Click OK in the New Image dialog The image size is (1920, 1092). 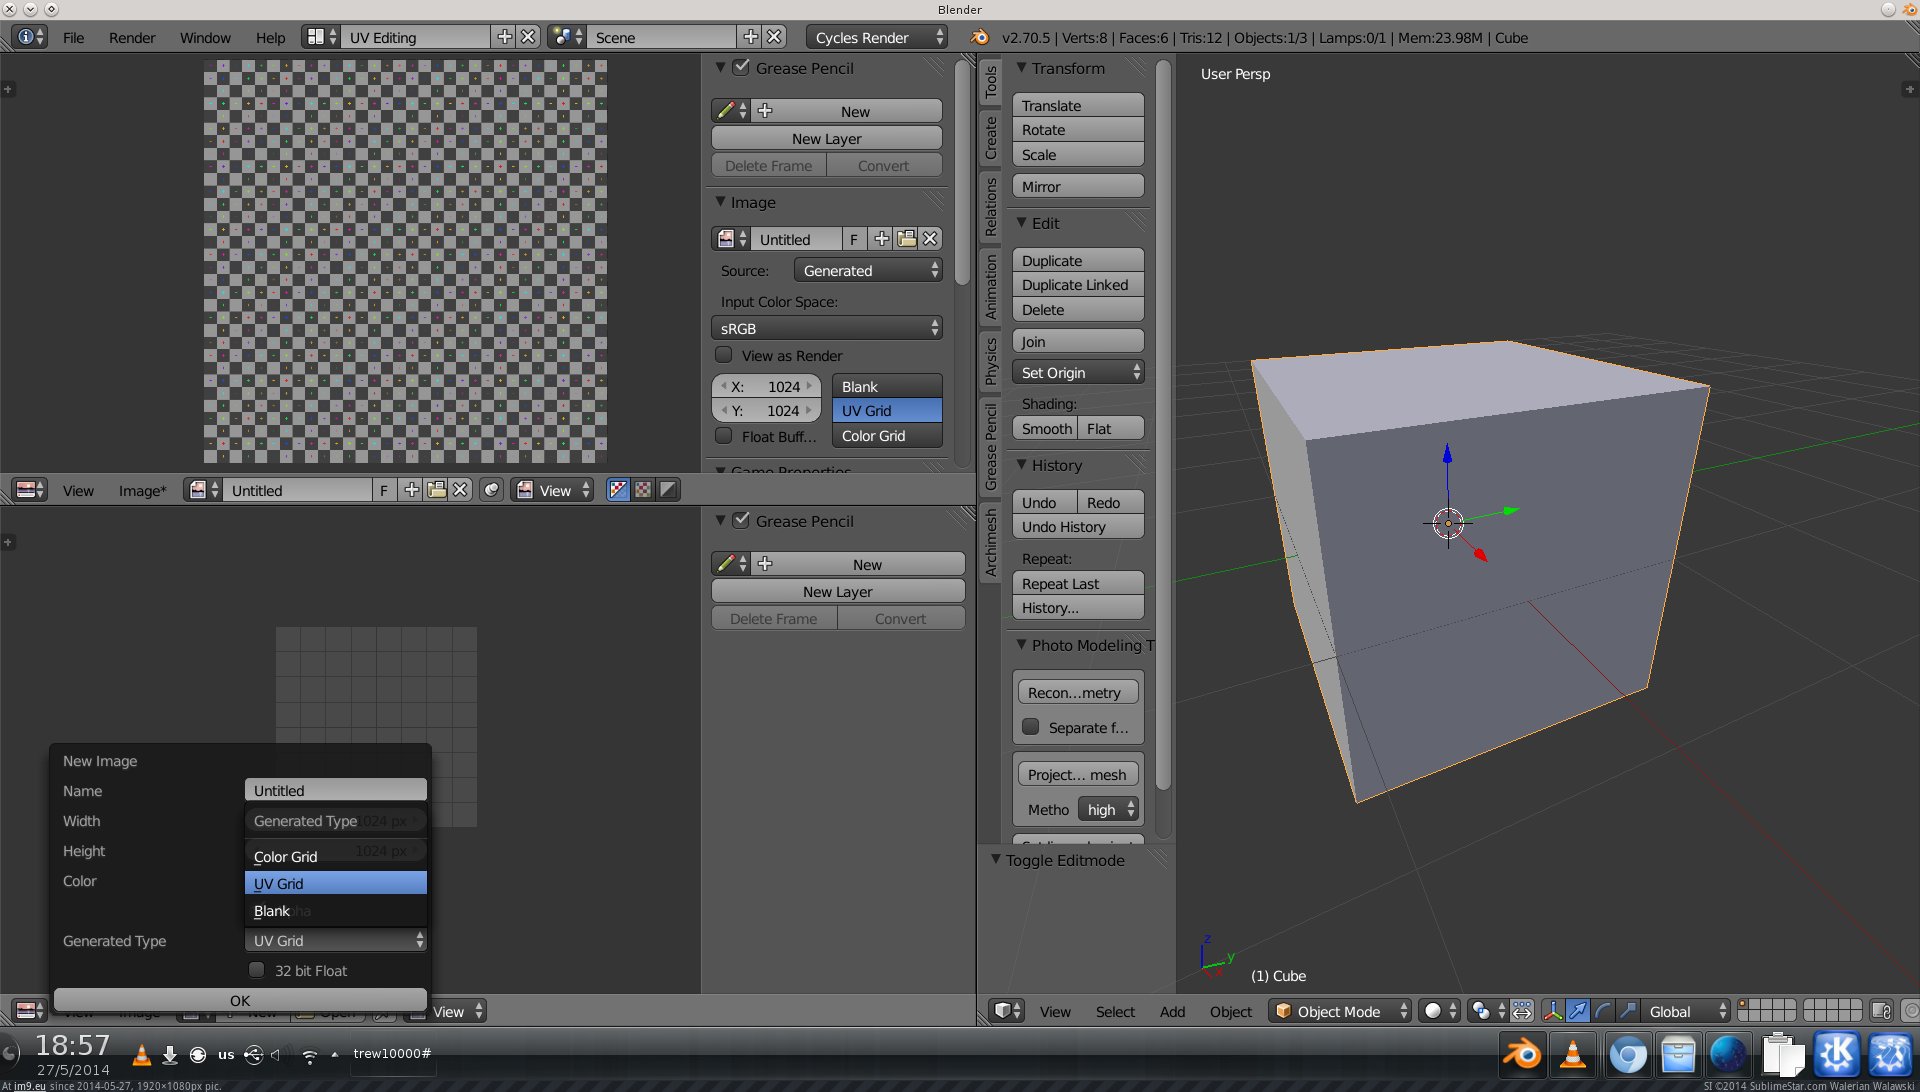click(x=240, y=1000)
